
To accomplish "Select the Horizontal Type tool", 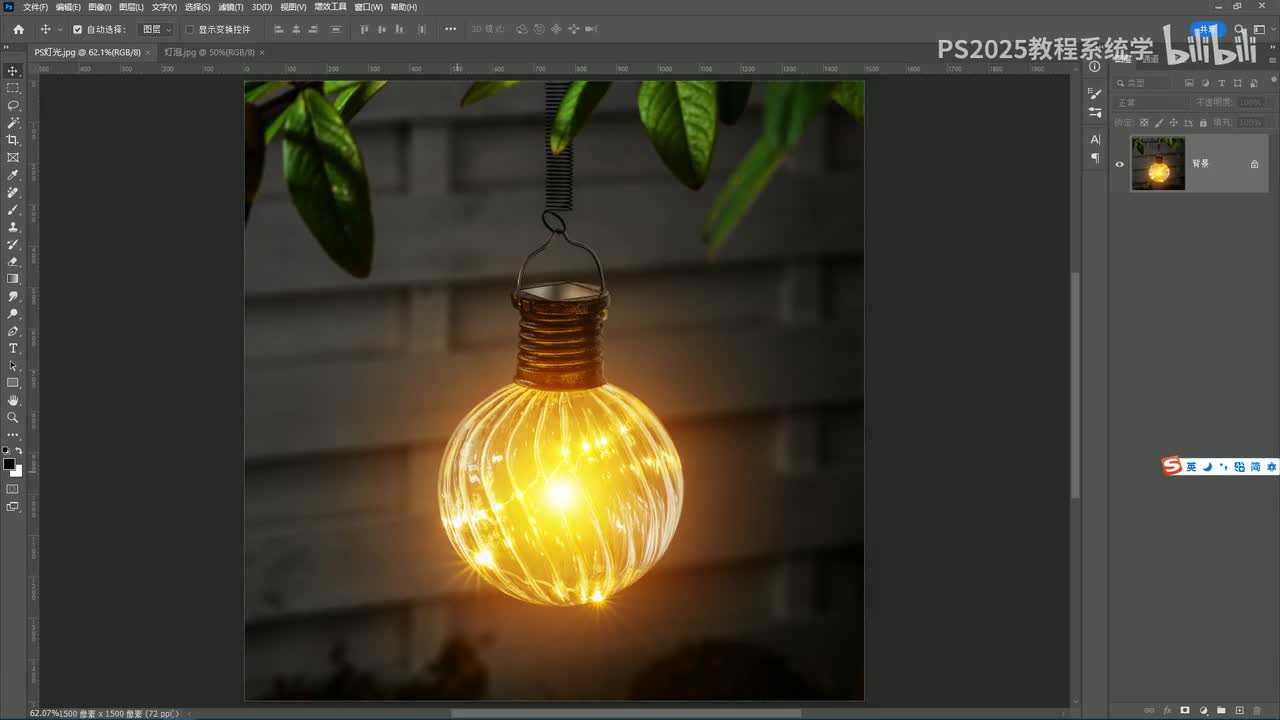I will (13, 348).
